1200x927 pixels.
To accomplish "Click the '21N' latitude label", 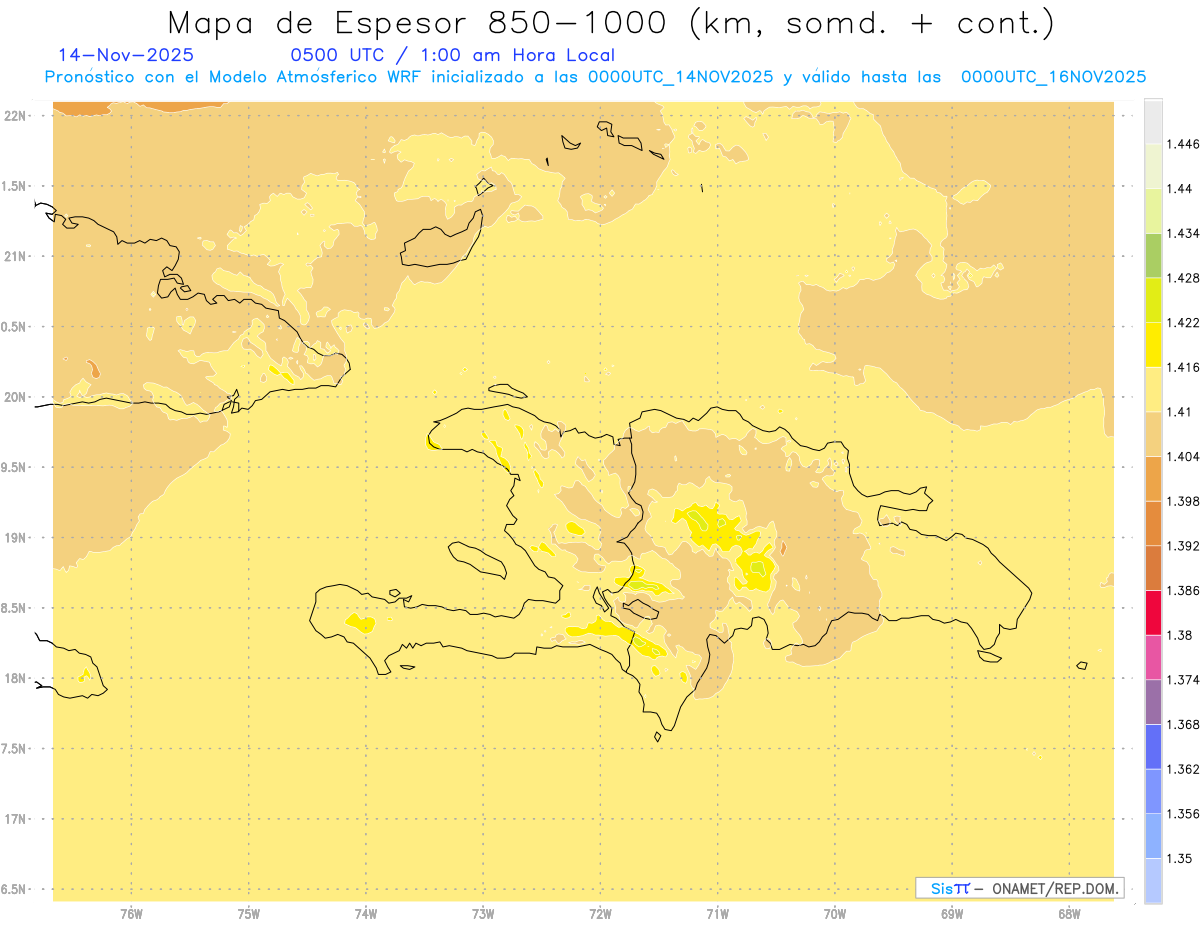I will pos(15,257).
